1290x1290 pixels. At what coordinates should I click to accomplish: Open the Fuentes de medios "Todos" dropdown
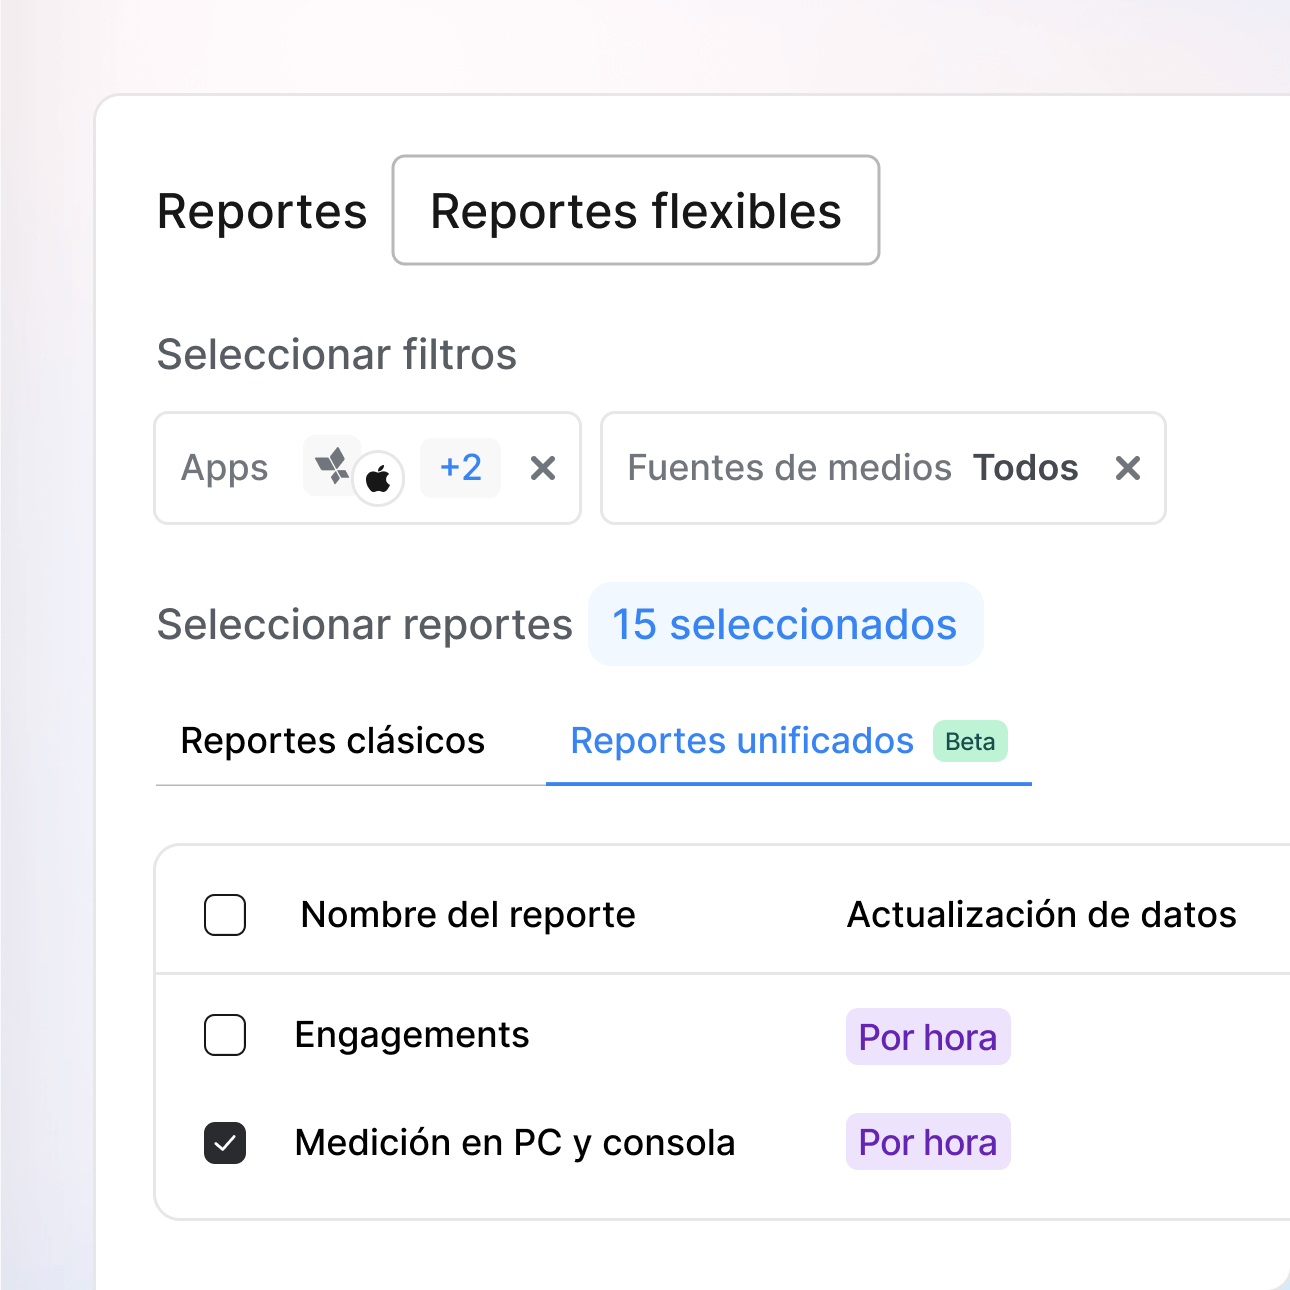(1025, 467)
